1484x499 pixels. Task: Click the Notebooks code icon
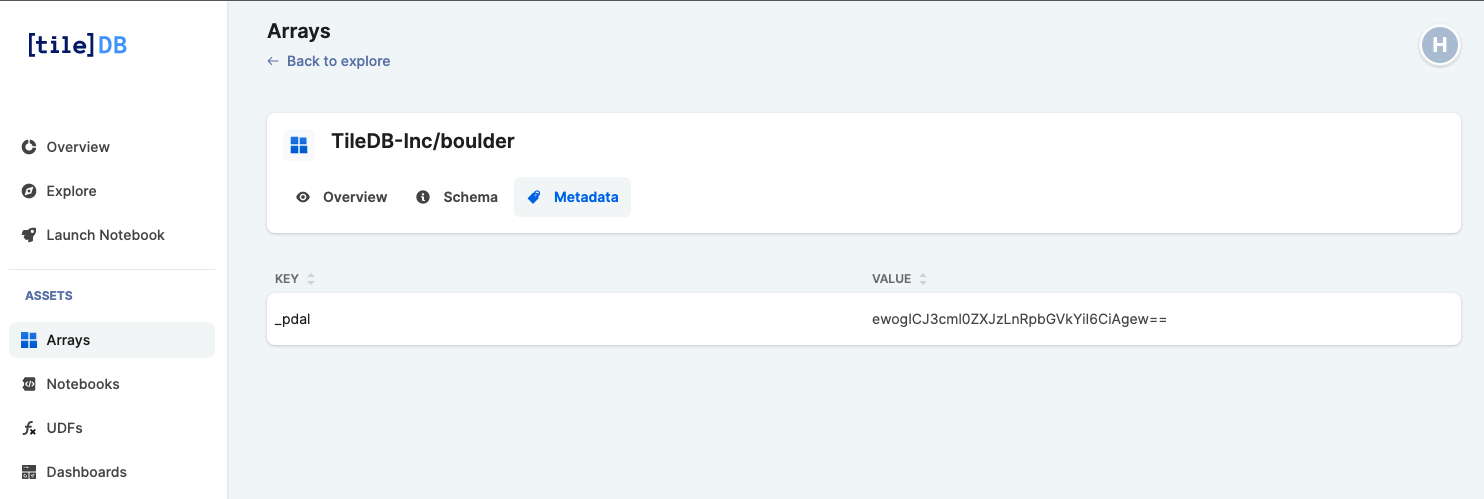[x=29, y=384]
